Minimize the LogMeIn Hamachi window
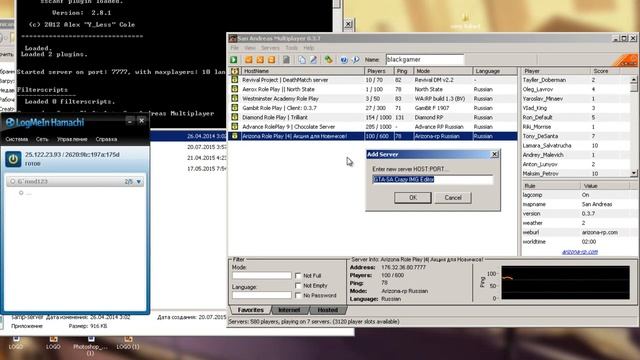 (129, 121)
